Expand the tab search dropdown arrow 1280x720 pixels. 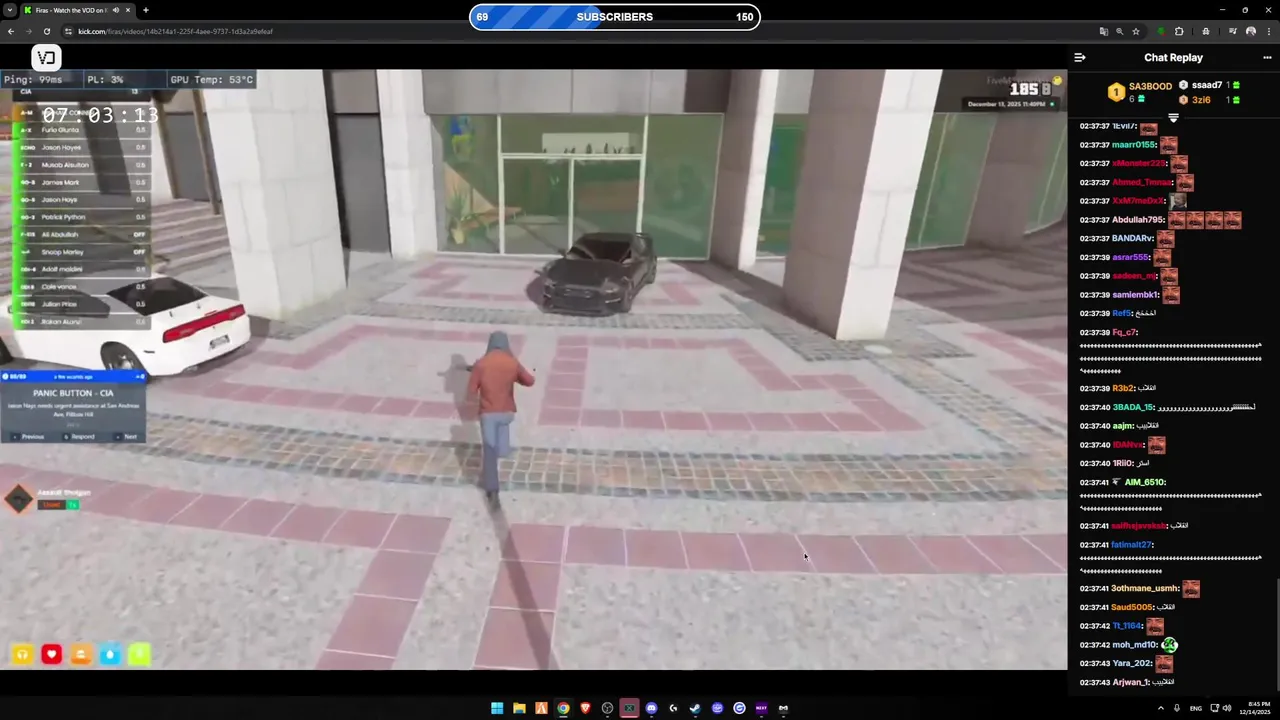click(x=9, y=10)
